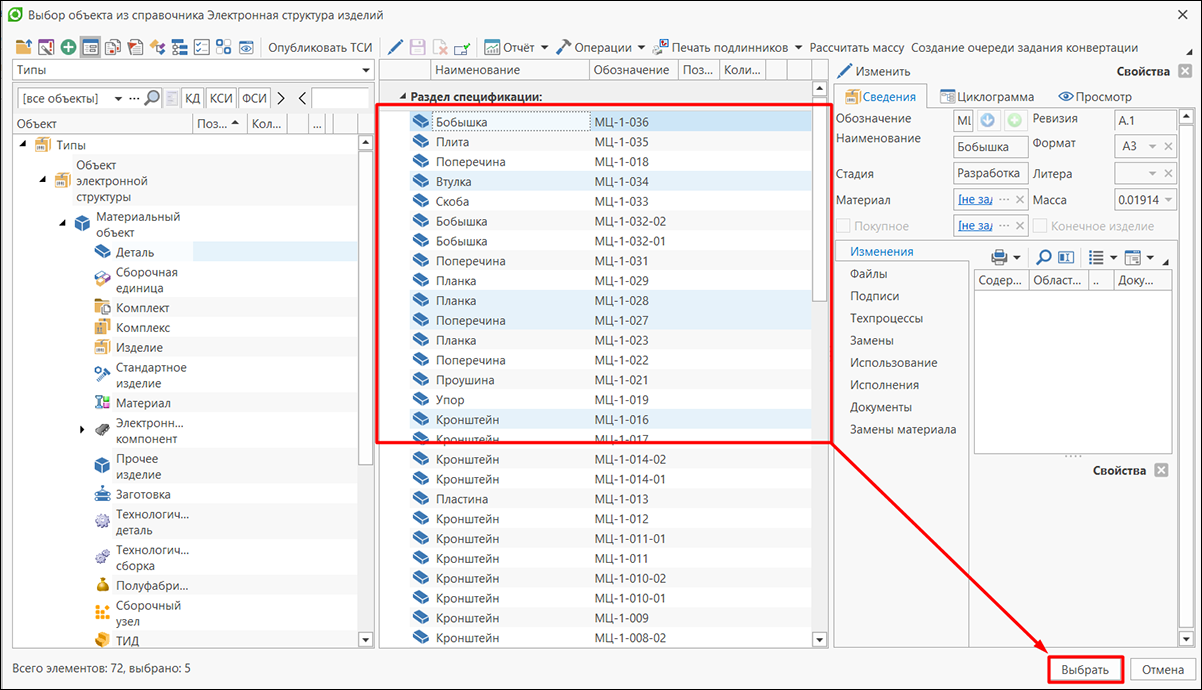The width and height of the screenshot is (1202, 690).
Task: Click the green plus add icon
Action: pyautogui.click(x=68, y=47)
